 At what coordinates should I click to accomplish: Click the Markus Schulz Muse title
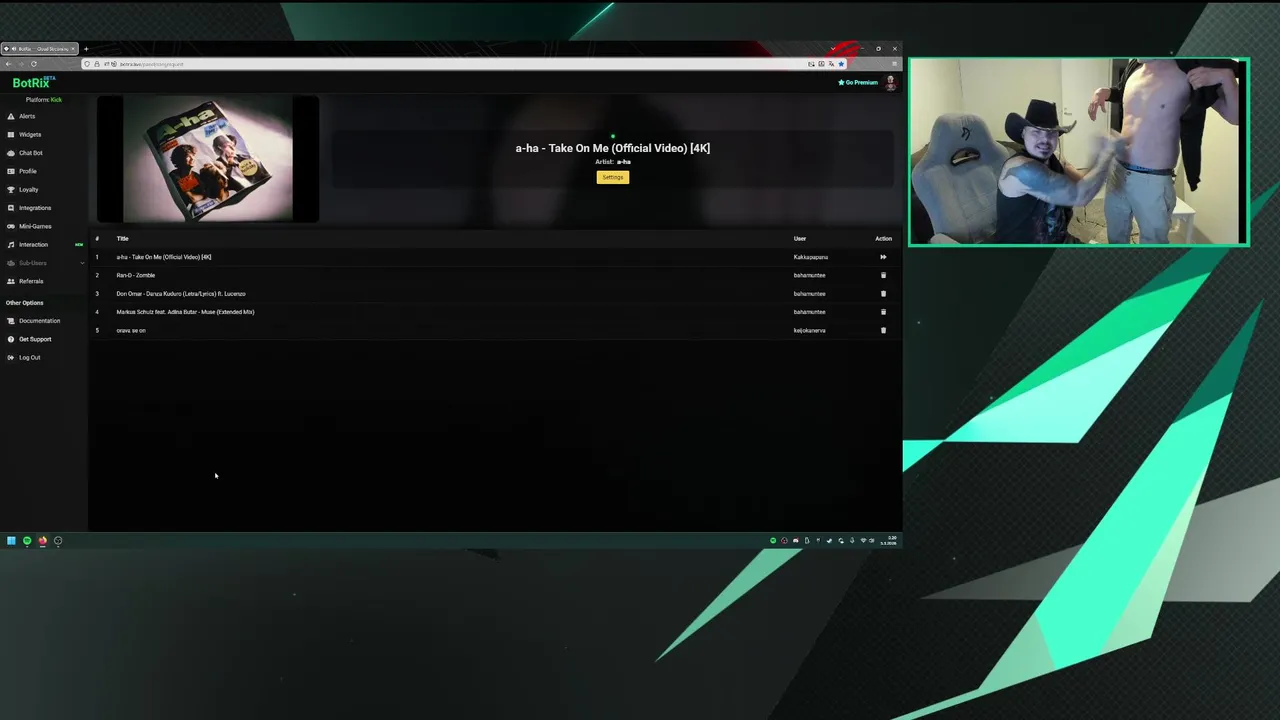[185, 312]
